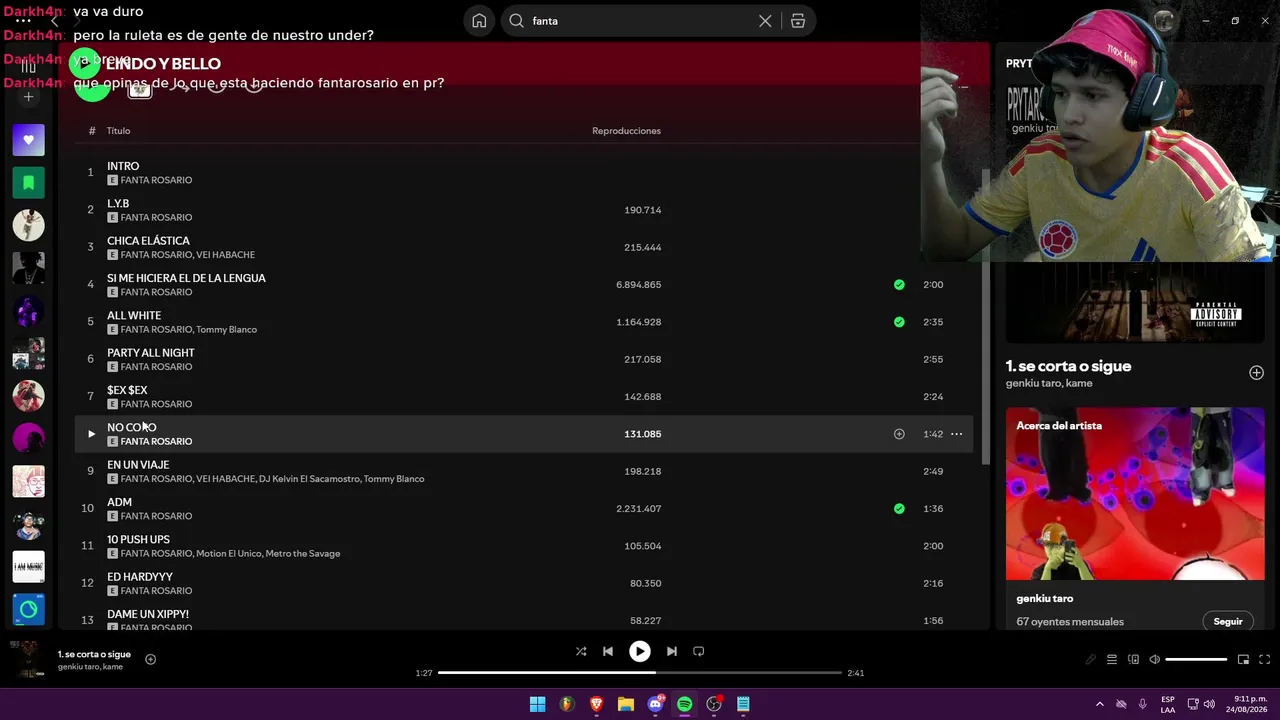
Task: Skip to the previous track
Action: coord(608,652)
